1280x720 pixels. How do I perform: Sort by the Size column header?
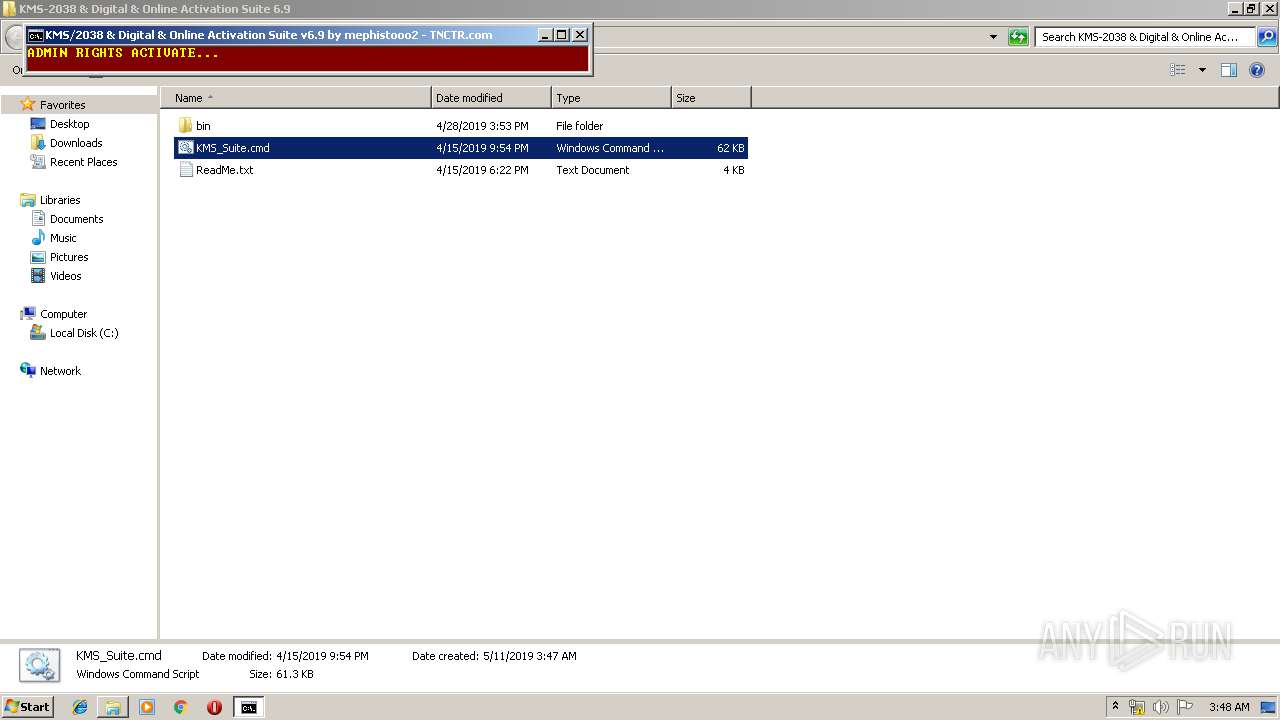pos(711,98)
